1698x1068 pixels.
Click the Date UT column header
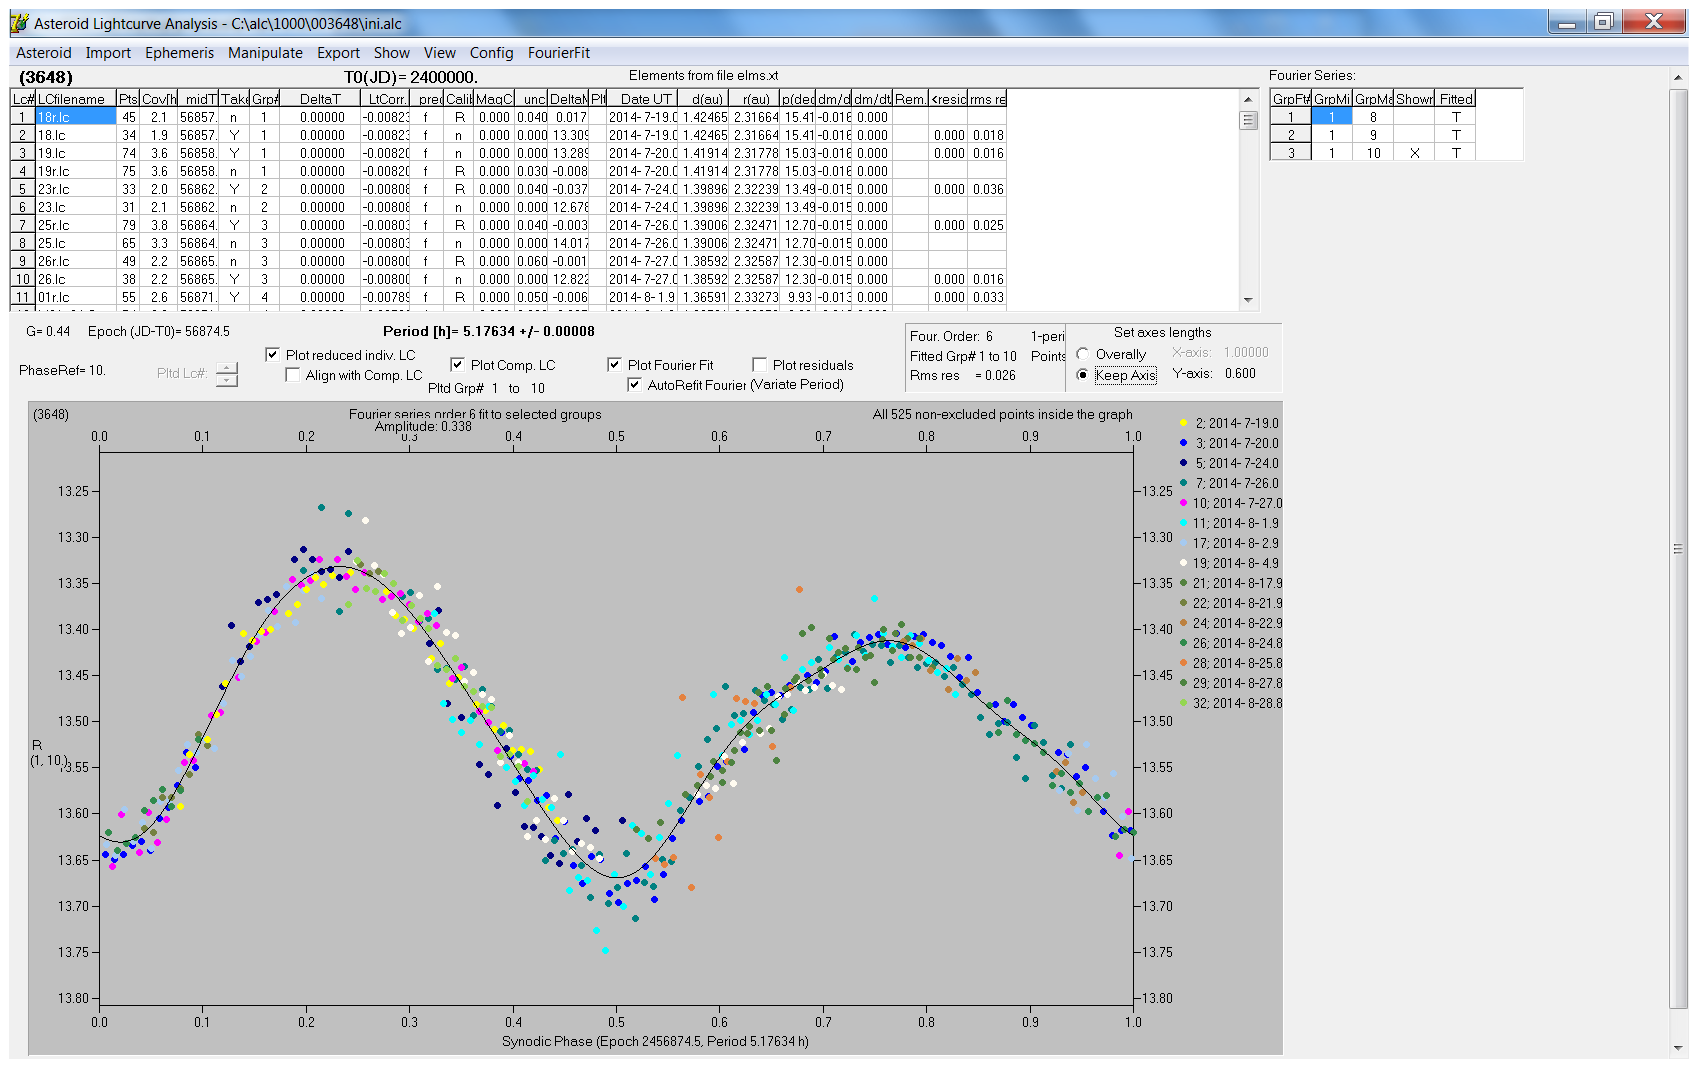[x=645, y=99]
